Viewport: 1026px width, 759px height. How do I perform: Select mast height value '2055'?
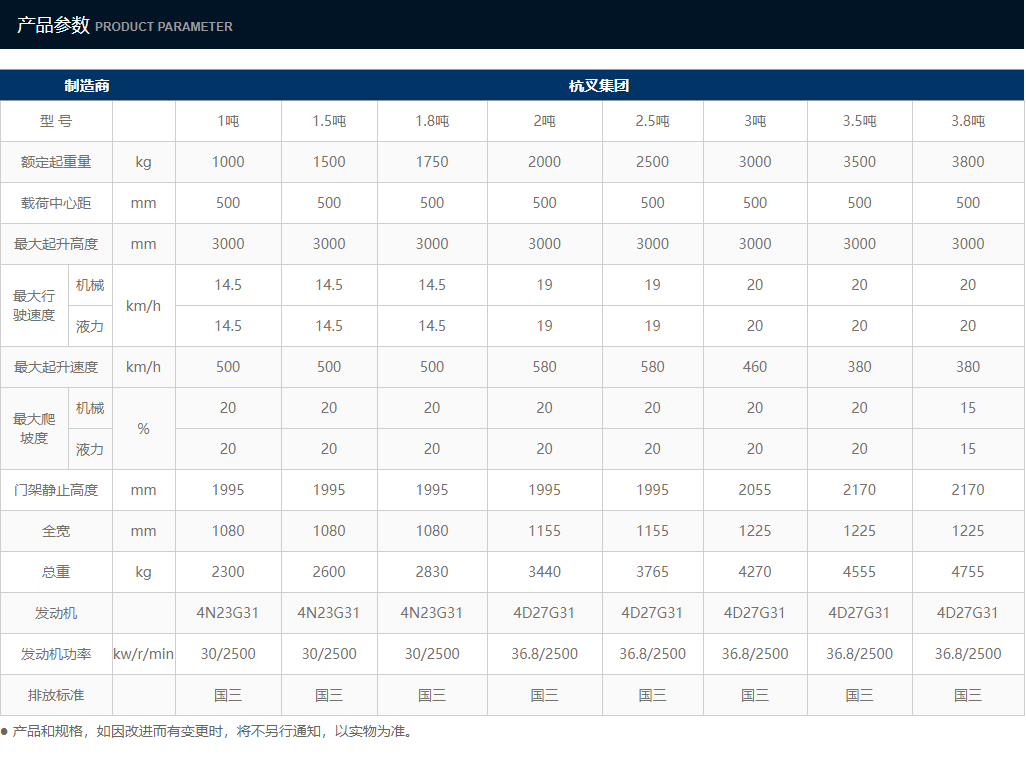(755, 490)
